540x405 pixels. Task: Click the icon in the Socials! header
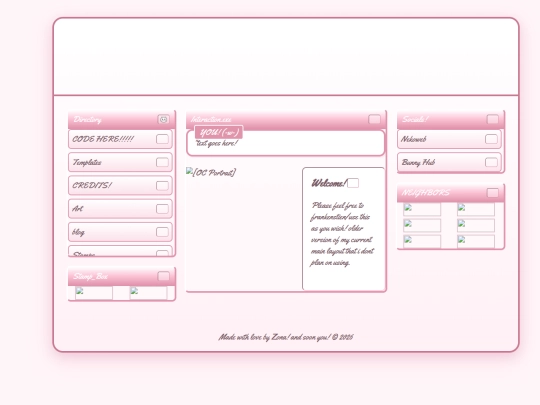492,119
